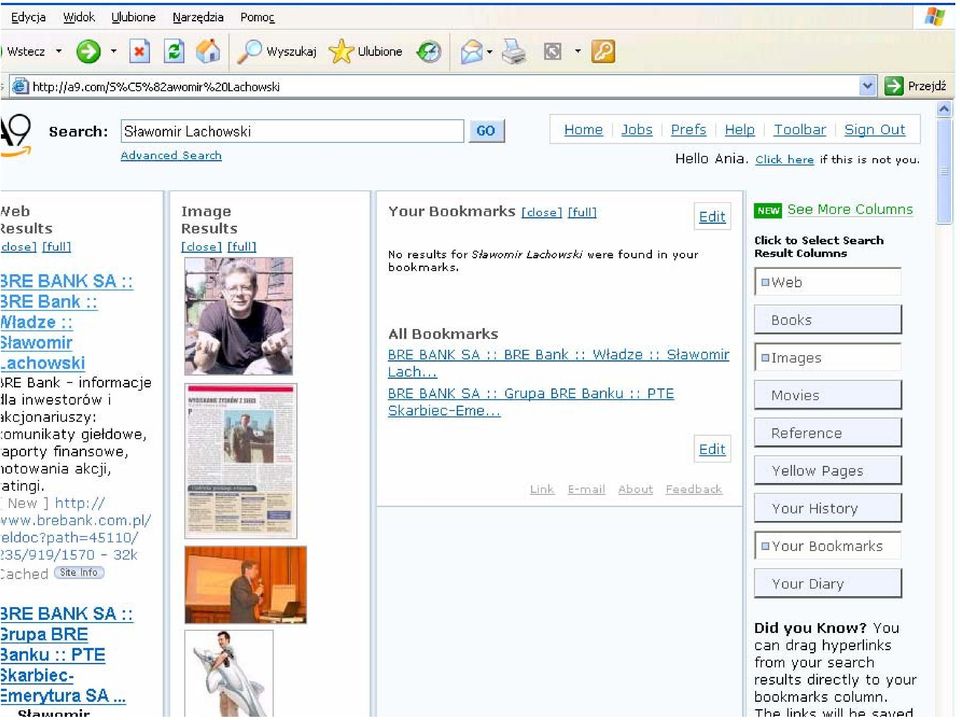
Task: Open the Narzędzia menu
Action: [x=198, y=17]
